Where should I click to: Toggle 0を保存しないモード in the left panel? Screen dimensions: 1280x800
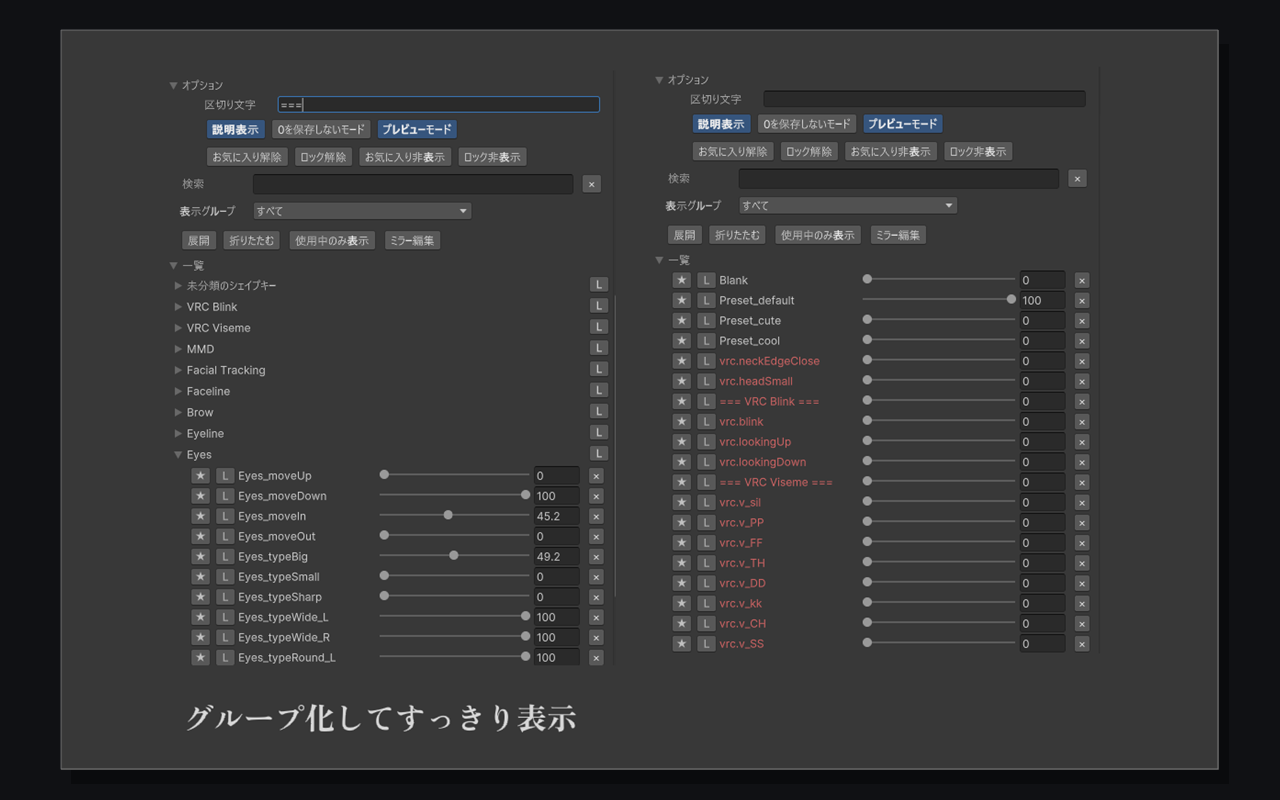point(321,129)
